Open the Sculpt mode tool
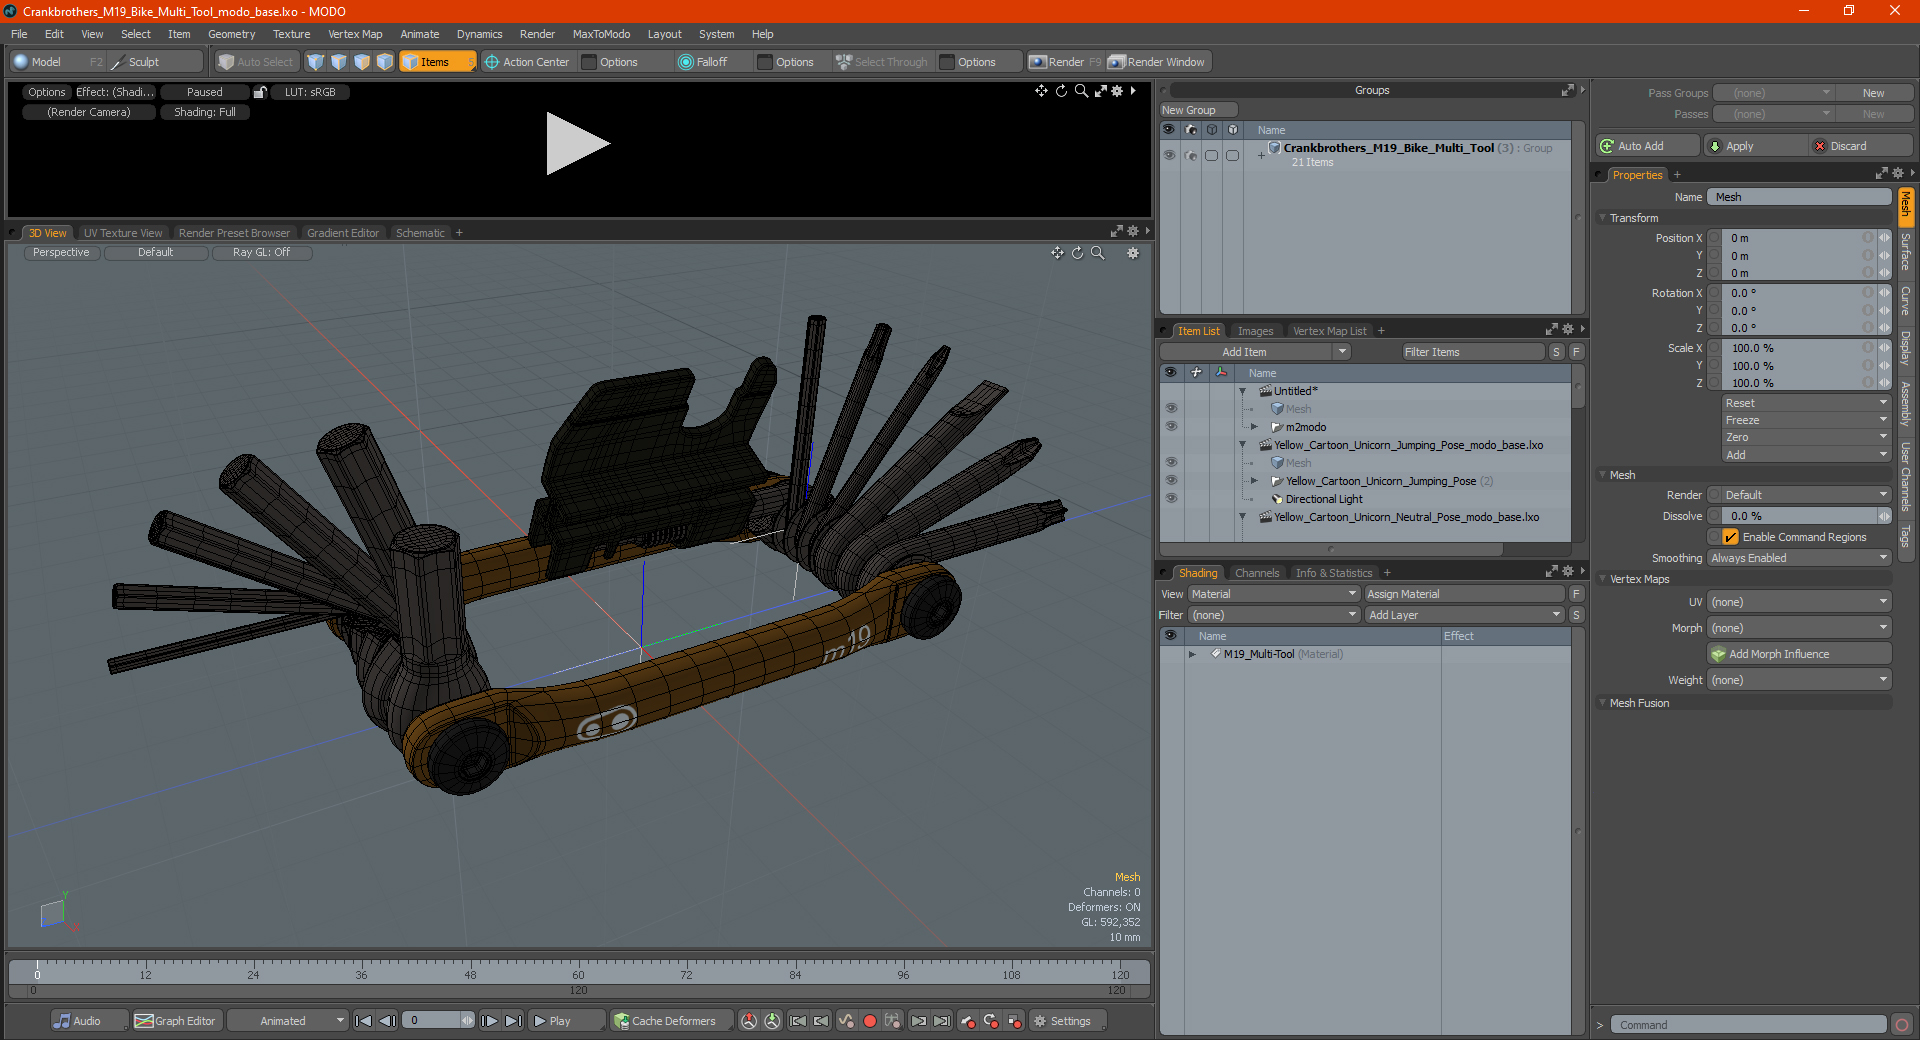1920x1040 pixels. [x=143, y=62]
